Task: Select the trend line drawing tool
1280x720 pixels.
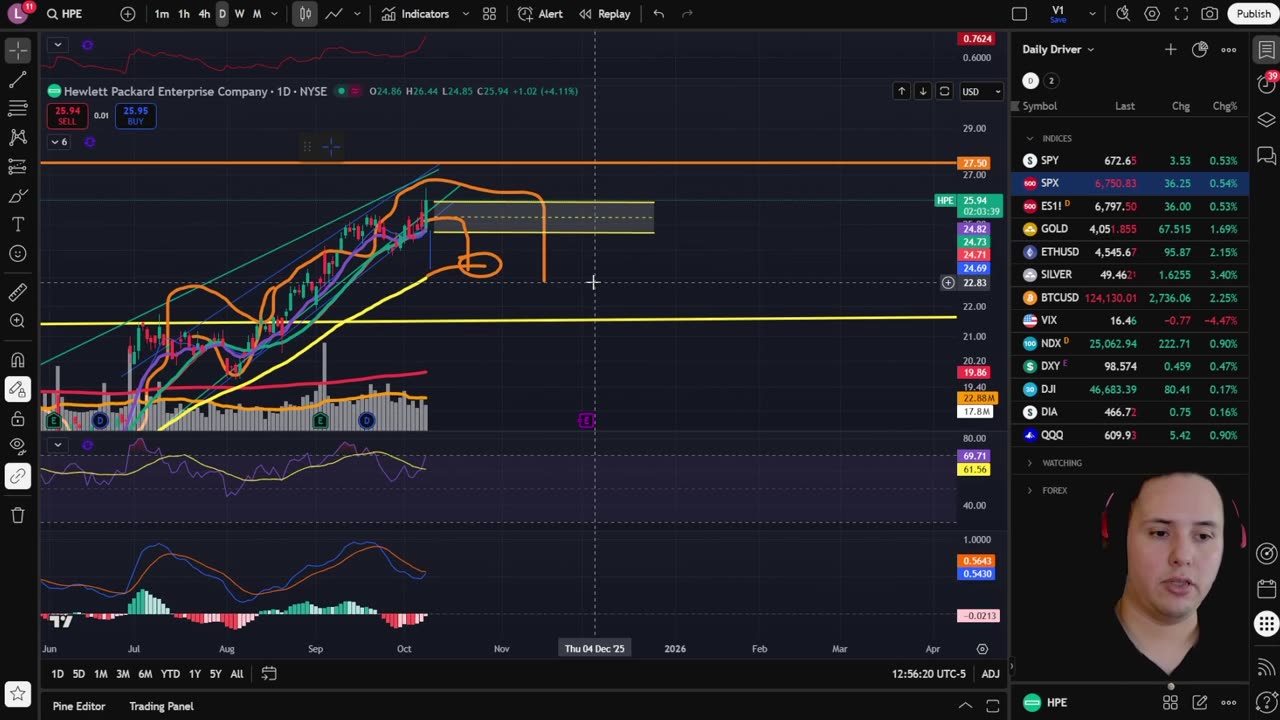Action: [18, 78]
